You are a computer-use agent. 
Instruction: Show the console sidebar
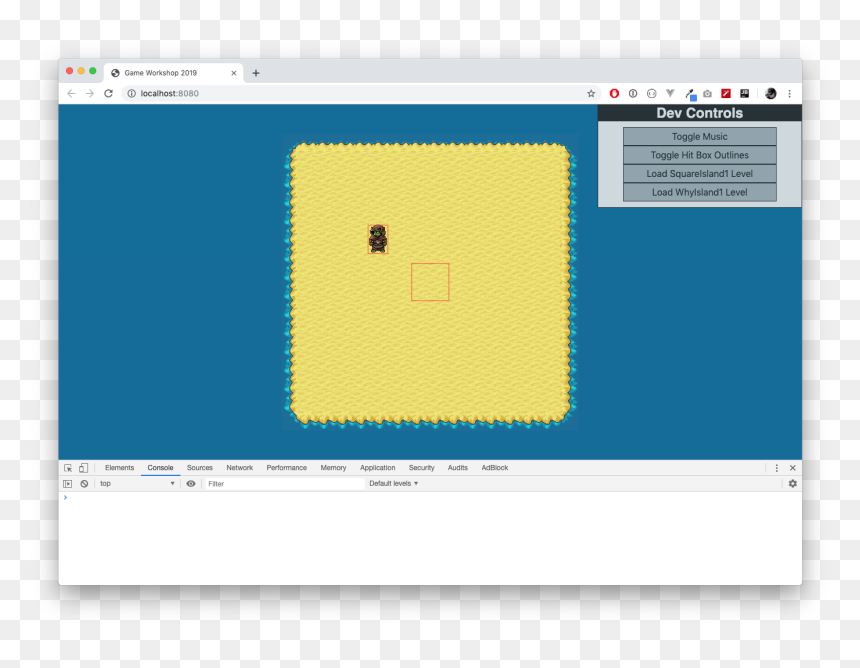tap(67, 484)
